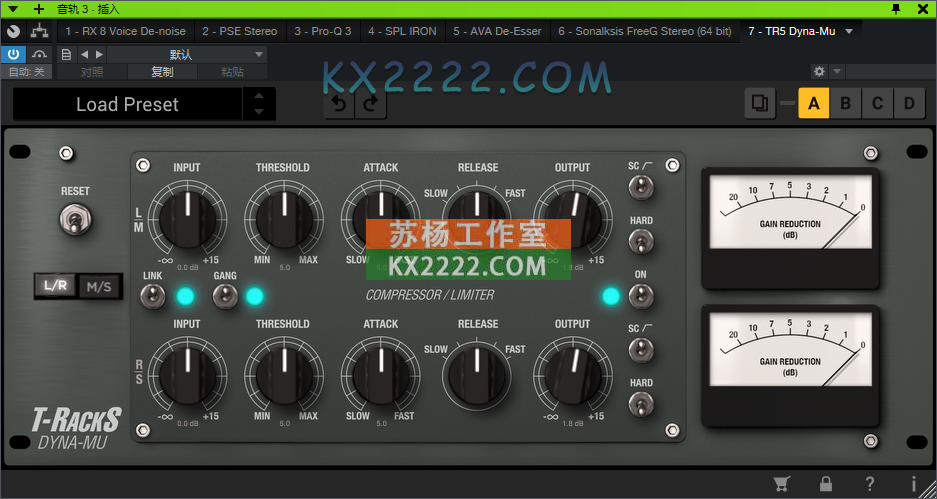The width and height of the screenshot is (937, 499).
Task: Pin the plugin window
Action: coord(896,9)
